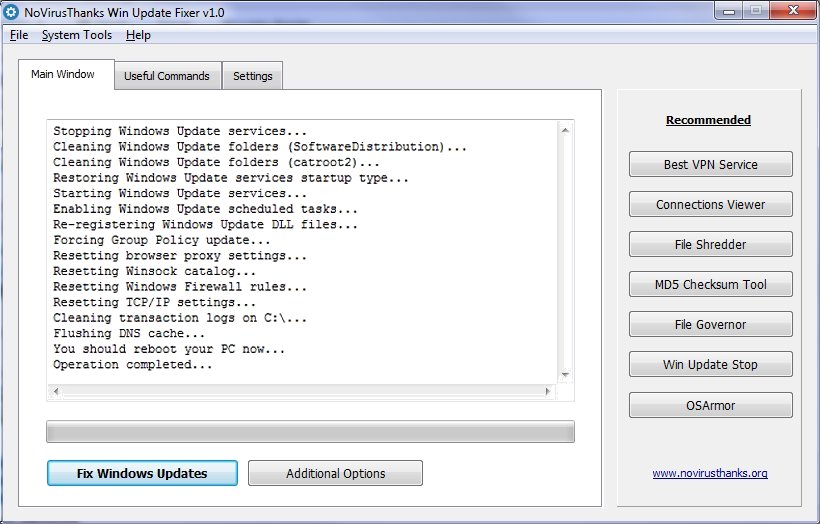Screen dimensions: 820x524
Task: Switch to the Useful Commands tab
Action: pos(167,76)
